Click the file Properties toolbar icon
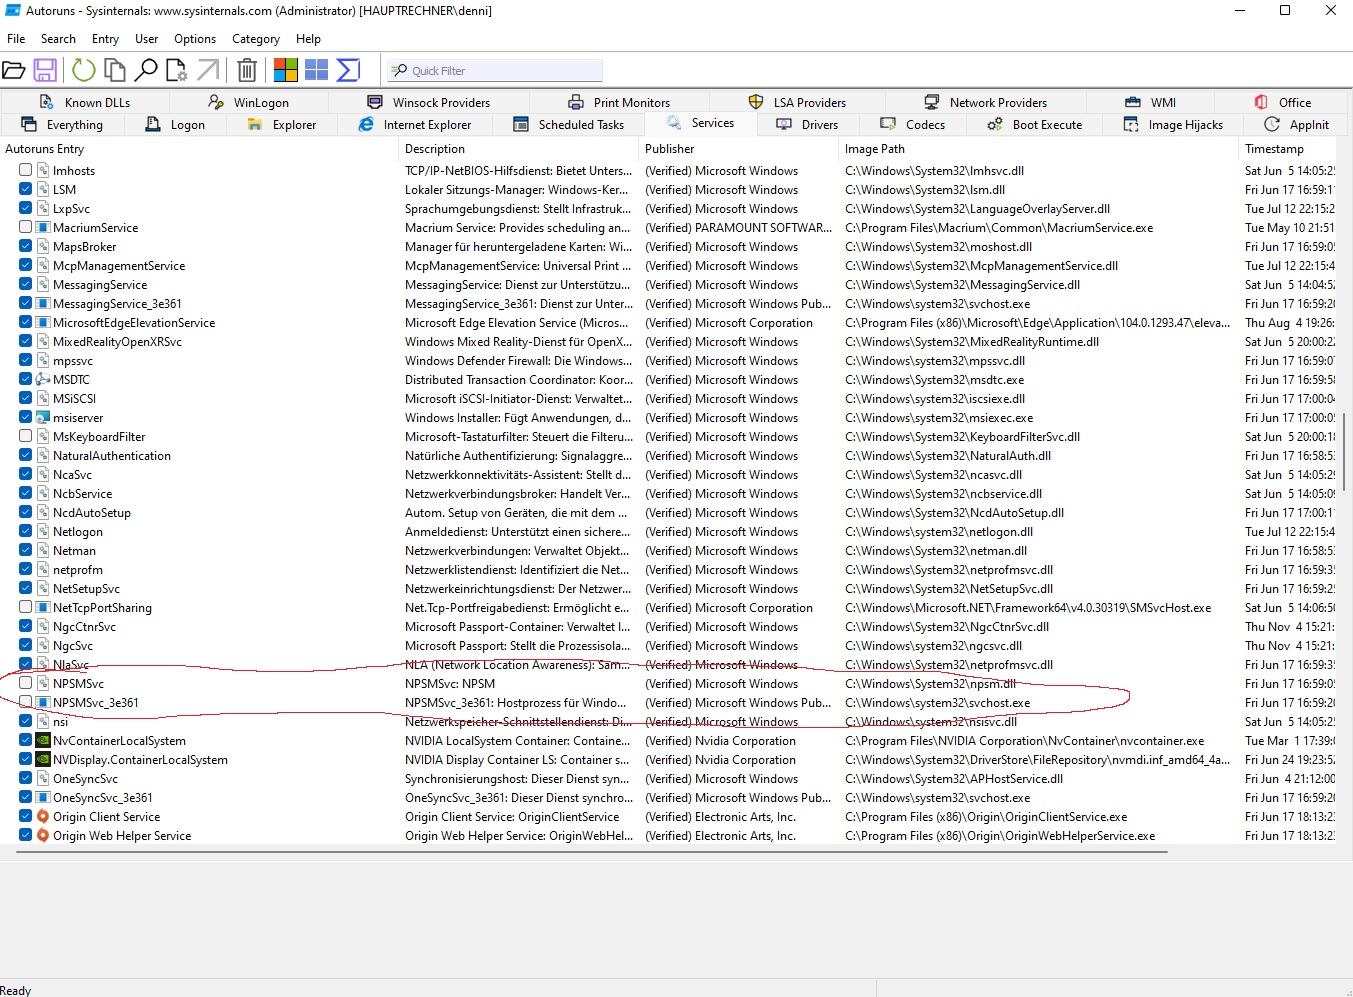 (177, 70)
